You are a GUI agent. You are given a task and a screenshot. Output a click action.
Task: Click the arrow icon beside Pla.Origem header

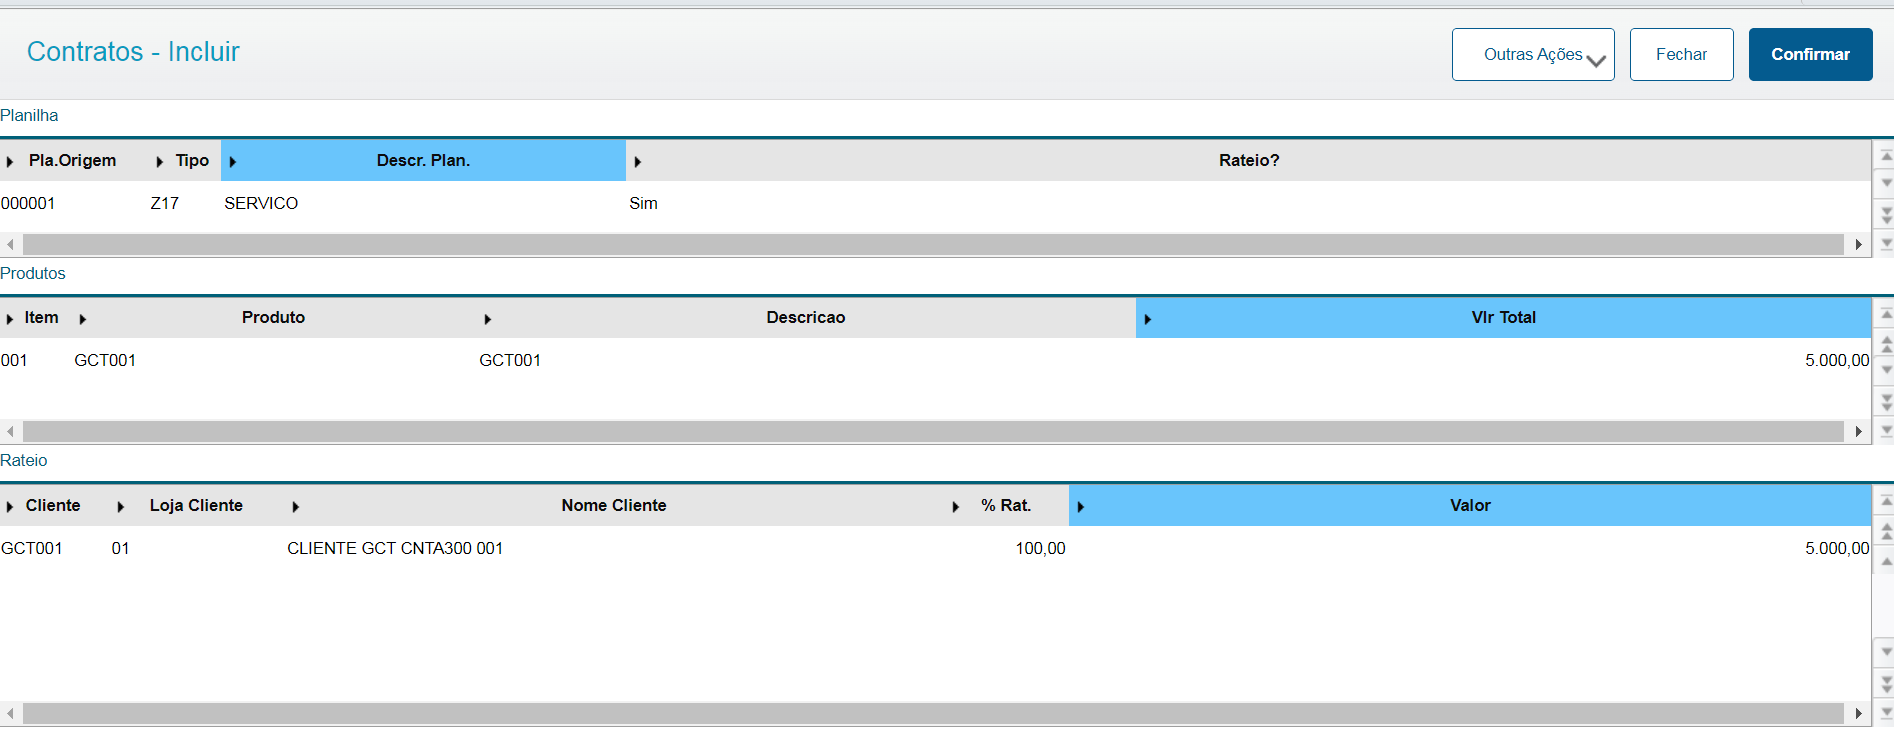pos(10,162)
